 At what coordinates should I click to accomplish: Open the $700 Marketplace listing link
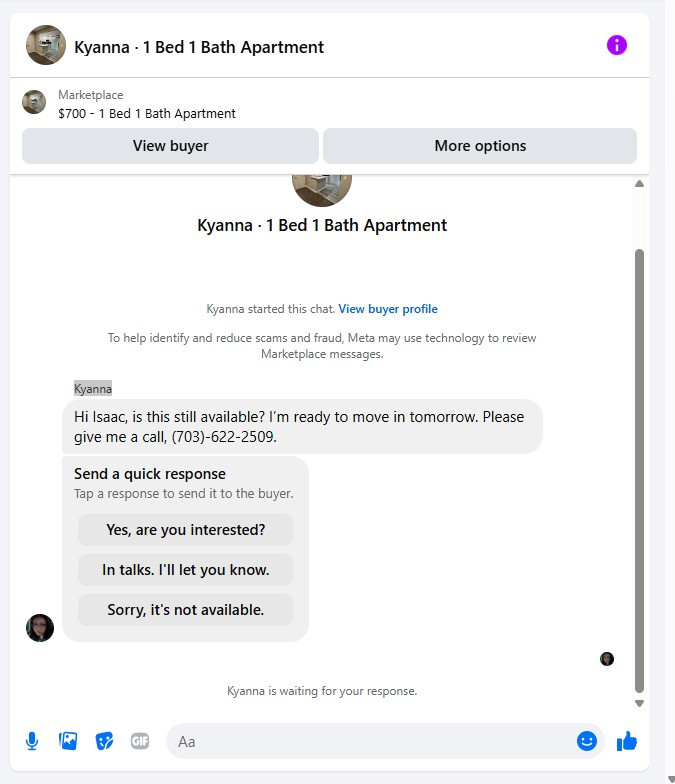tap(146, 114)
